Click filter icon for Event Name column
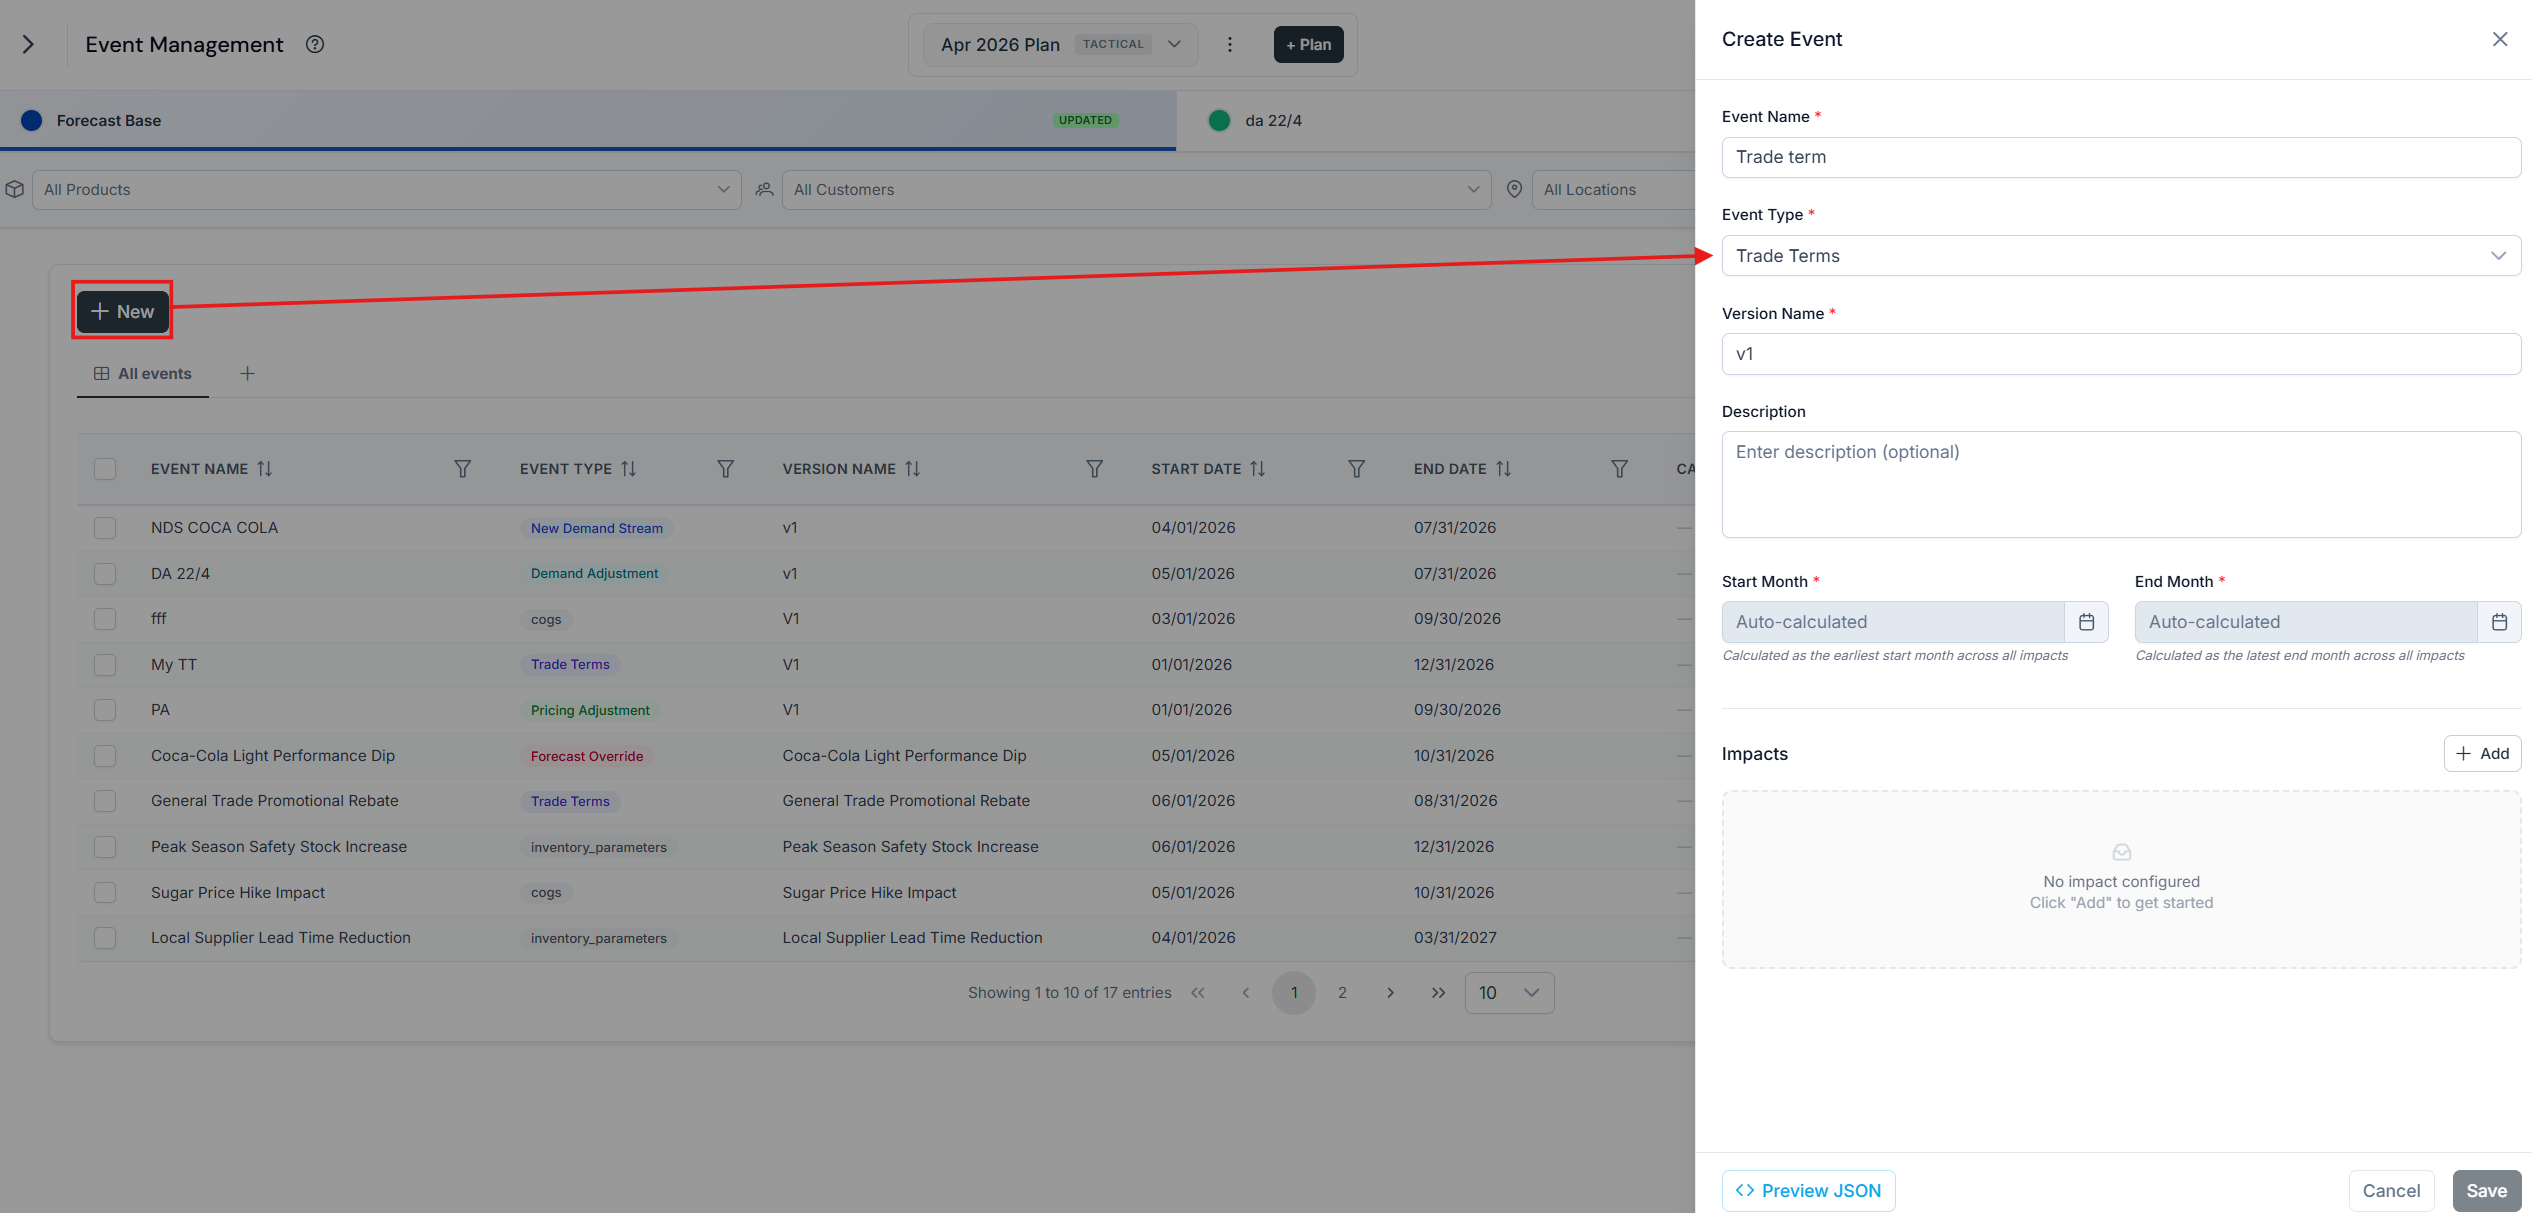The image size is (2532, 1213). click(x=462, y=469)
